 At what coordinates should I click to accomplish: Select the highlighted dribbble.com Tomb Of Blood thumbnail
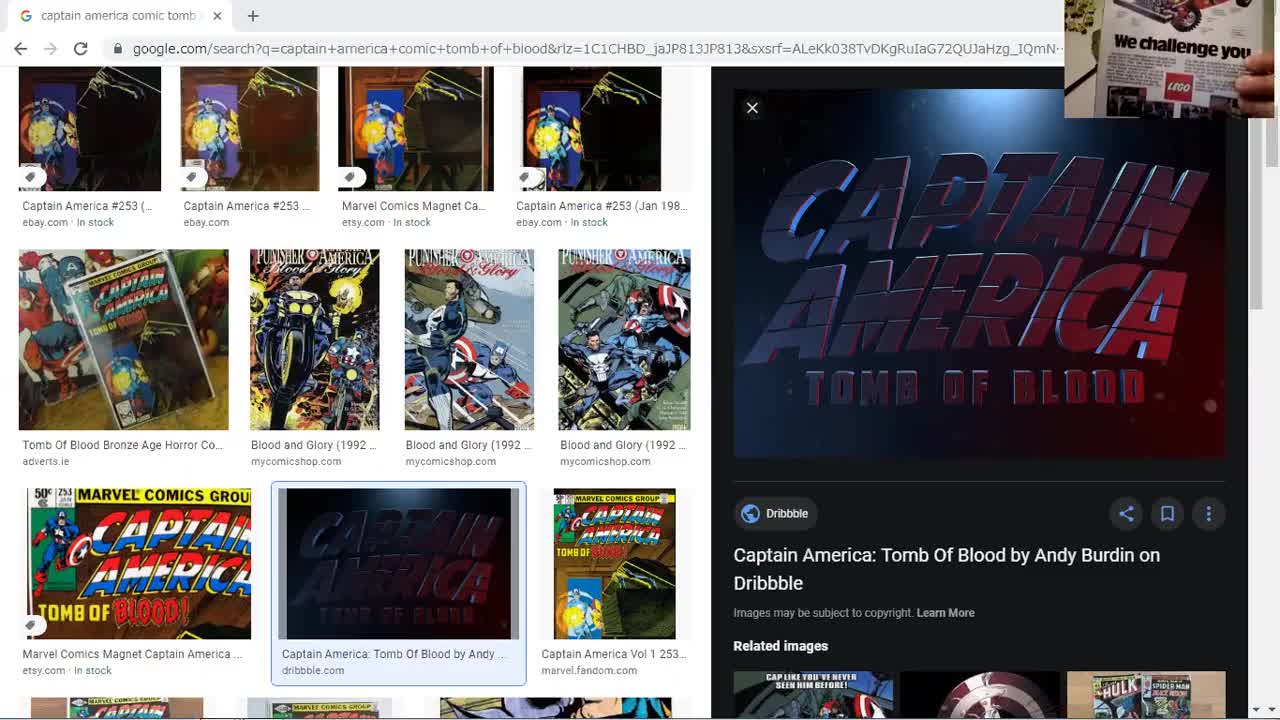pos(399,564)
